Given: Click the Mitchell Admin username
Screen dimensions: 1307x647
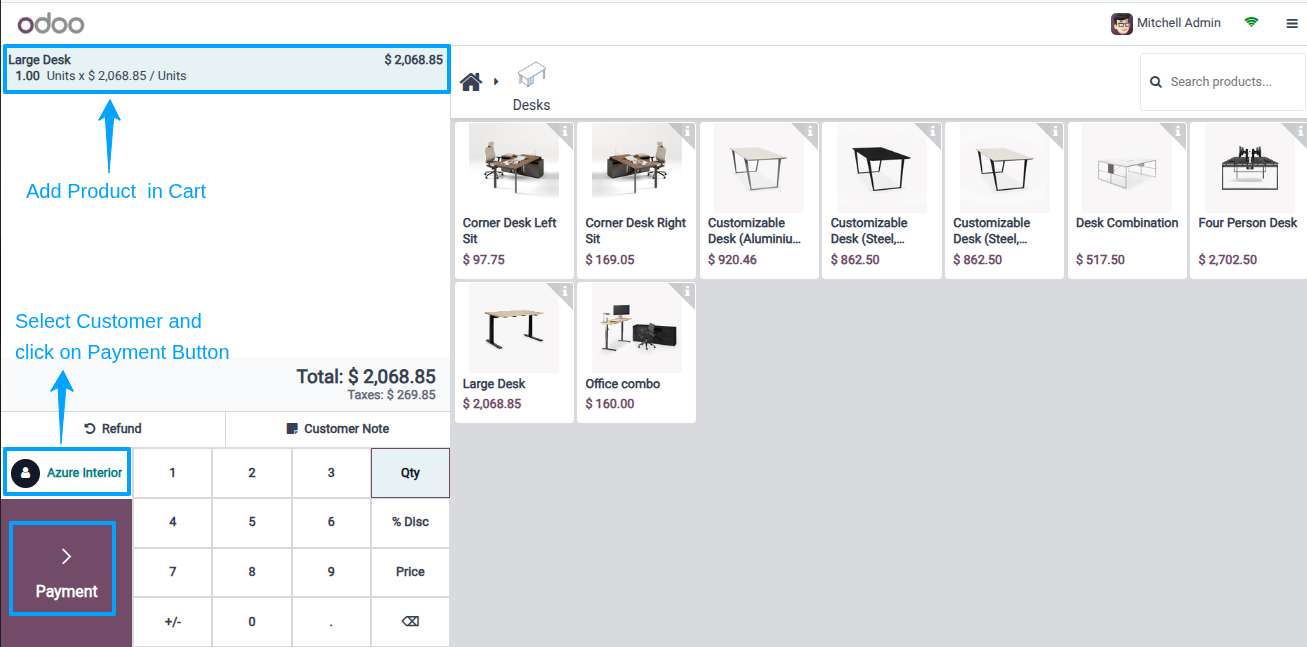Looking at the screenshot, I should point(1179,23).
